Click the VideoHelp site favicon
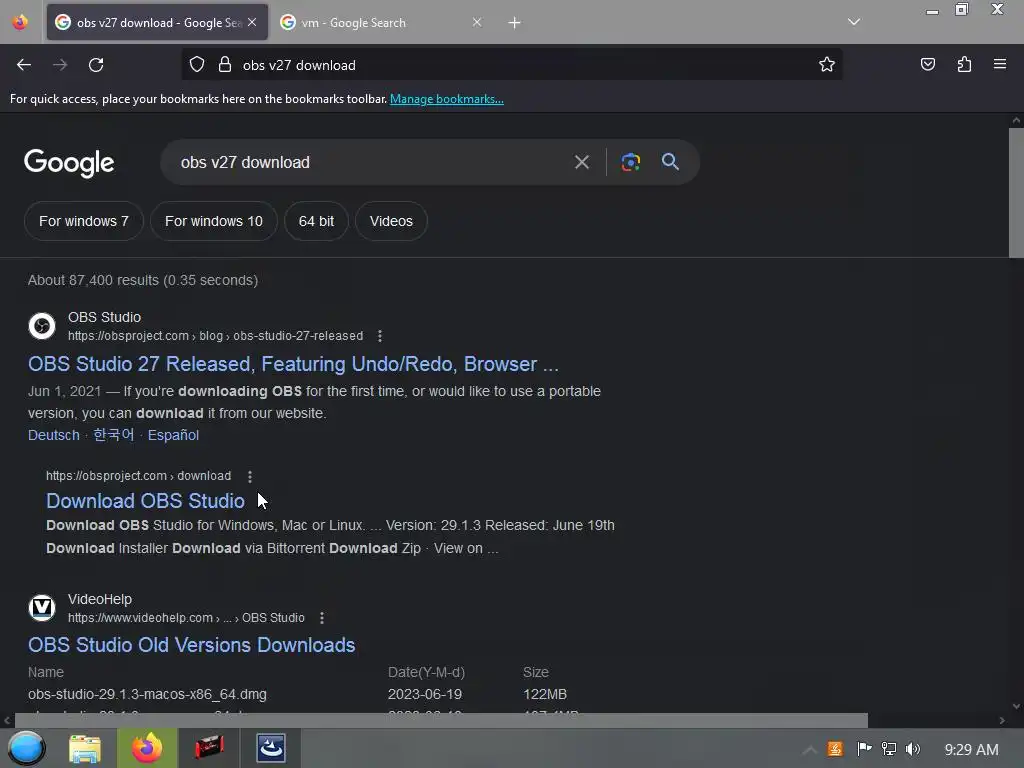The image size is (1024, 768). tap(42, 608)
